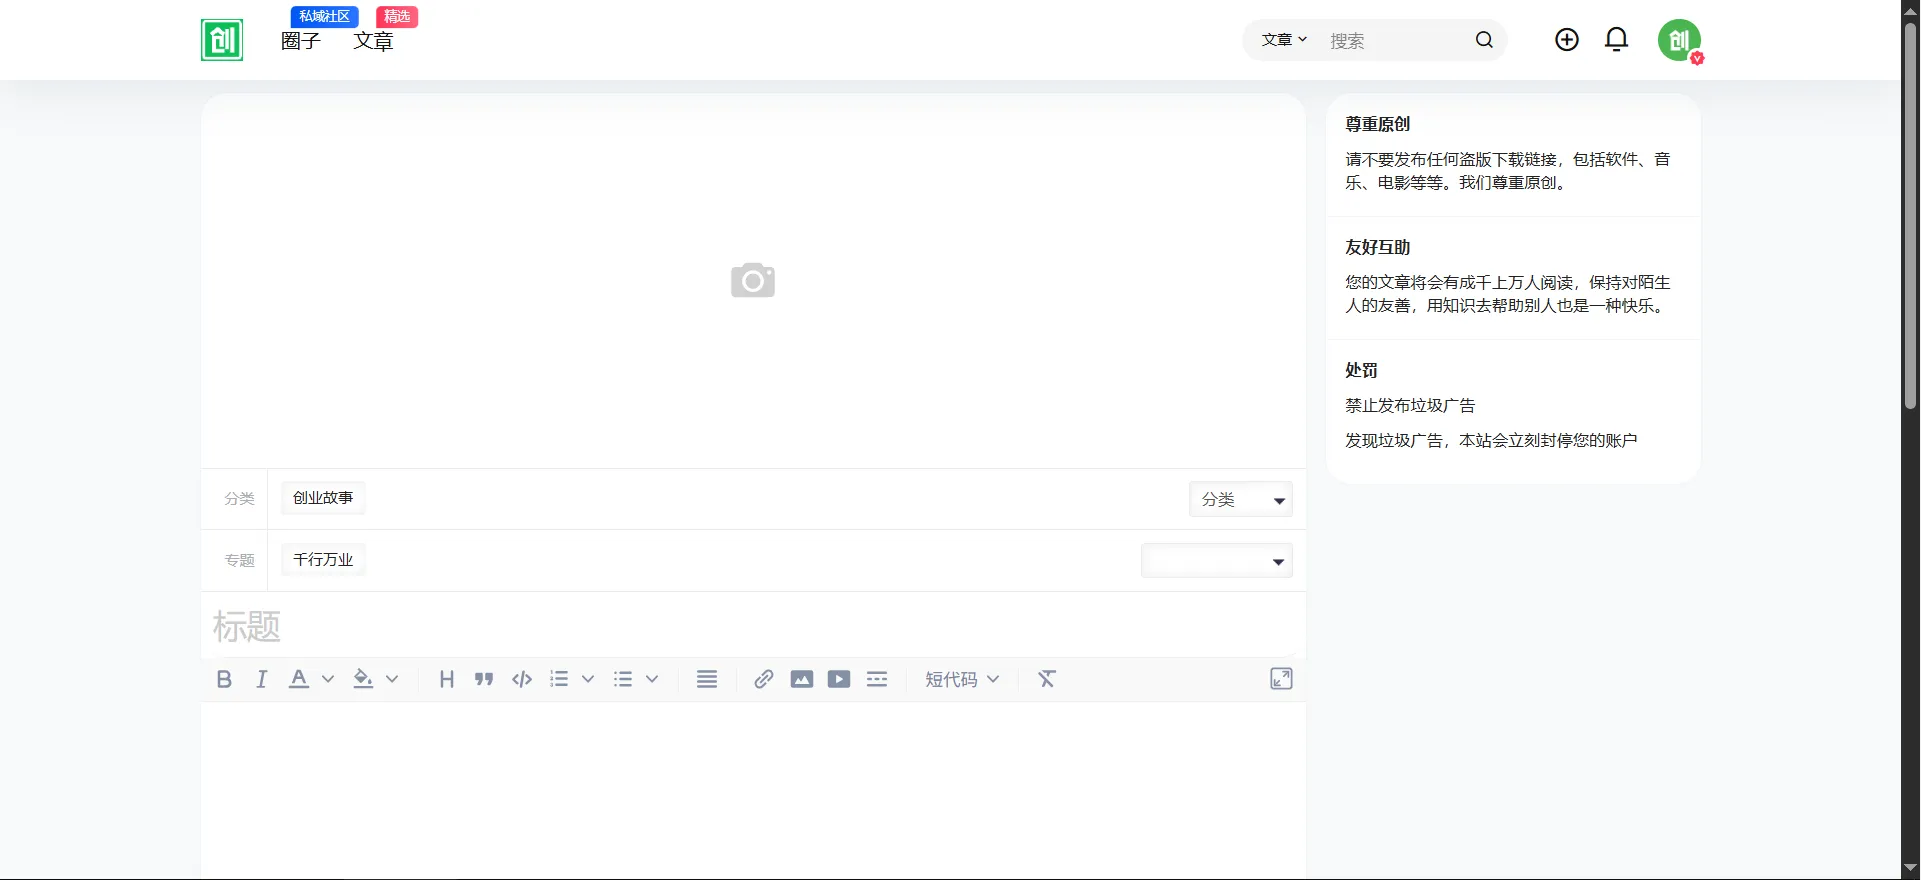The width and height of the screenshot is (1921, 880).
Task: Click the 尊重原创 heading
Action: (x=1377, y=124)
